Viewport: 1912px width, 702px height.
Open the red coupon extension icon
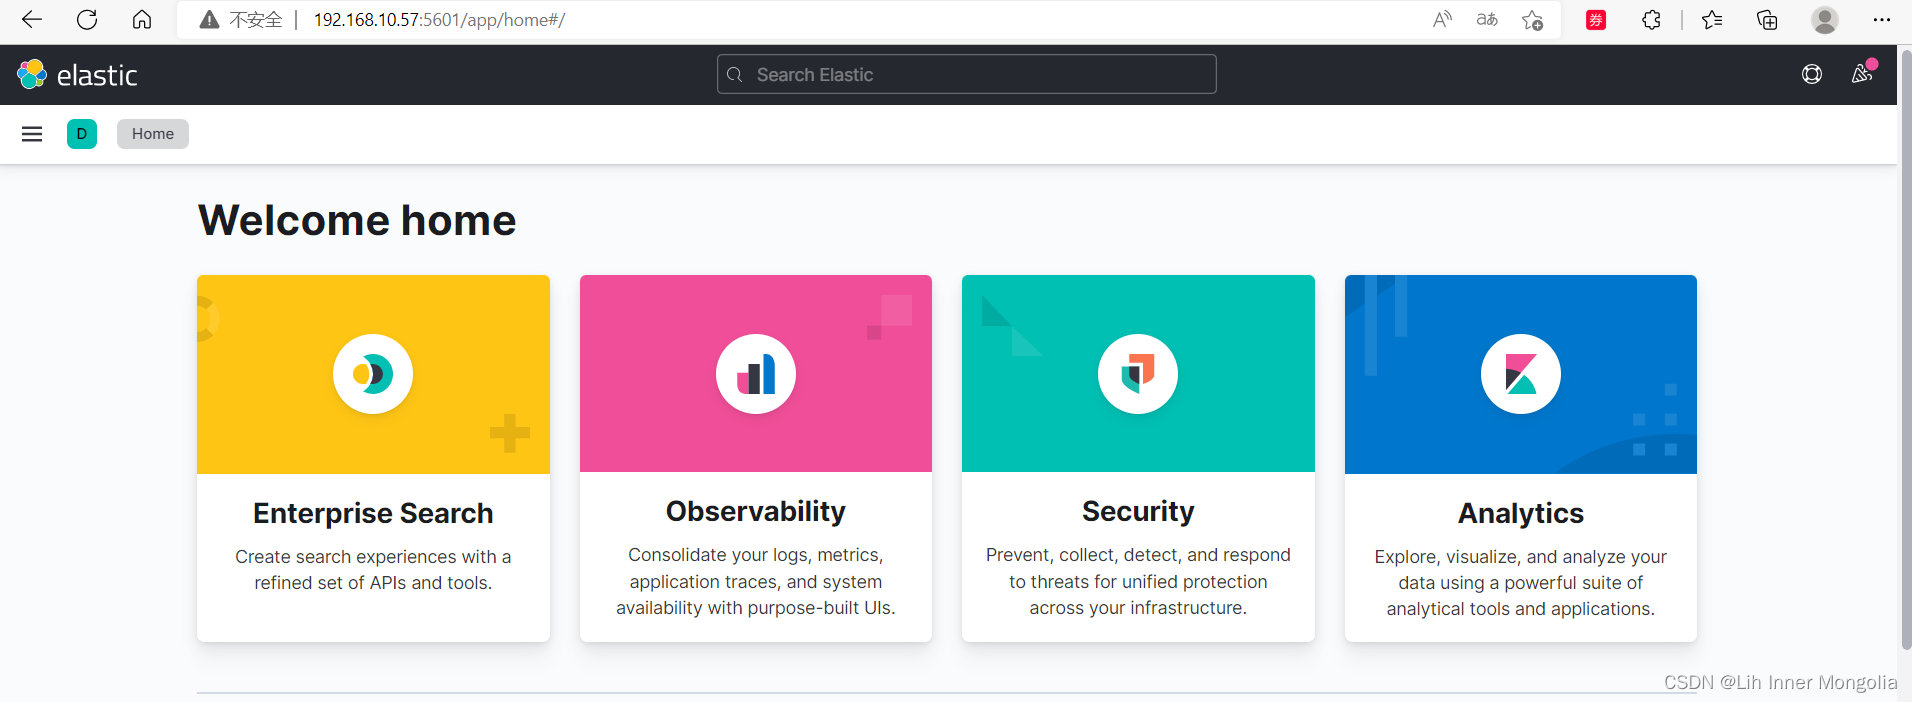[x=1596, y=20]
